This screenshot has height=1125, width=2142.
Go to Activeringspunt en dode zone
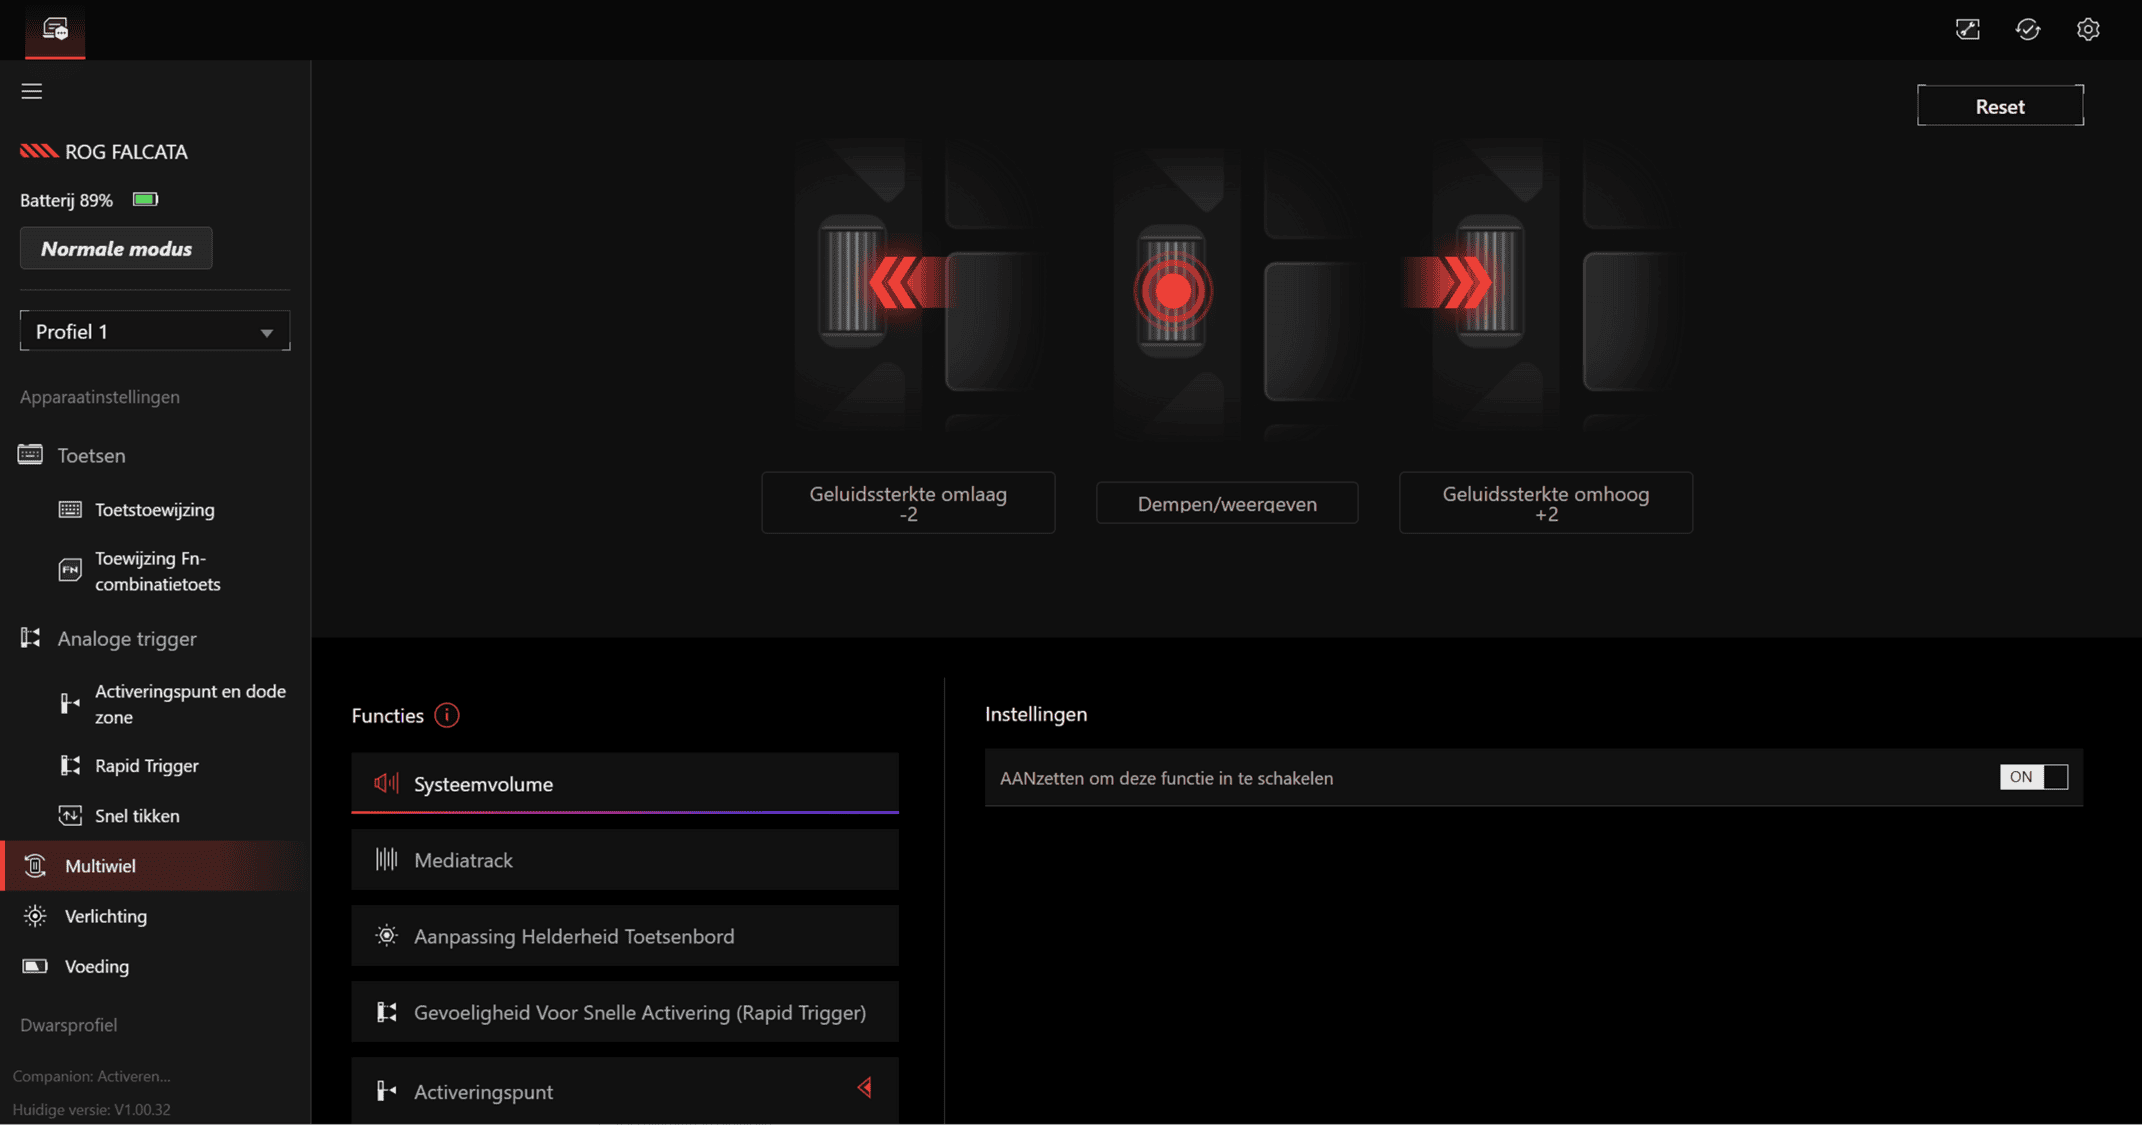click(190, 704)
